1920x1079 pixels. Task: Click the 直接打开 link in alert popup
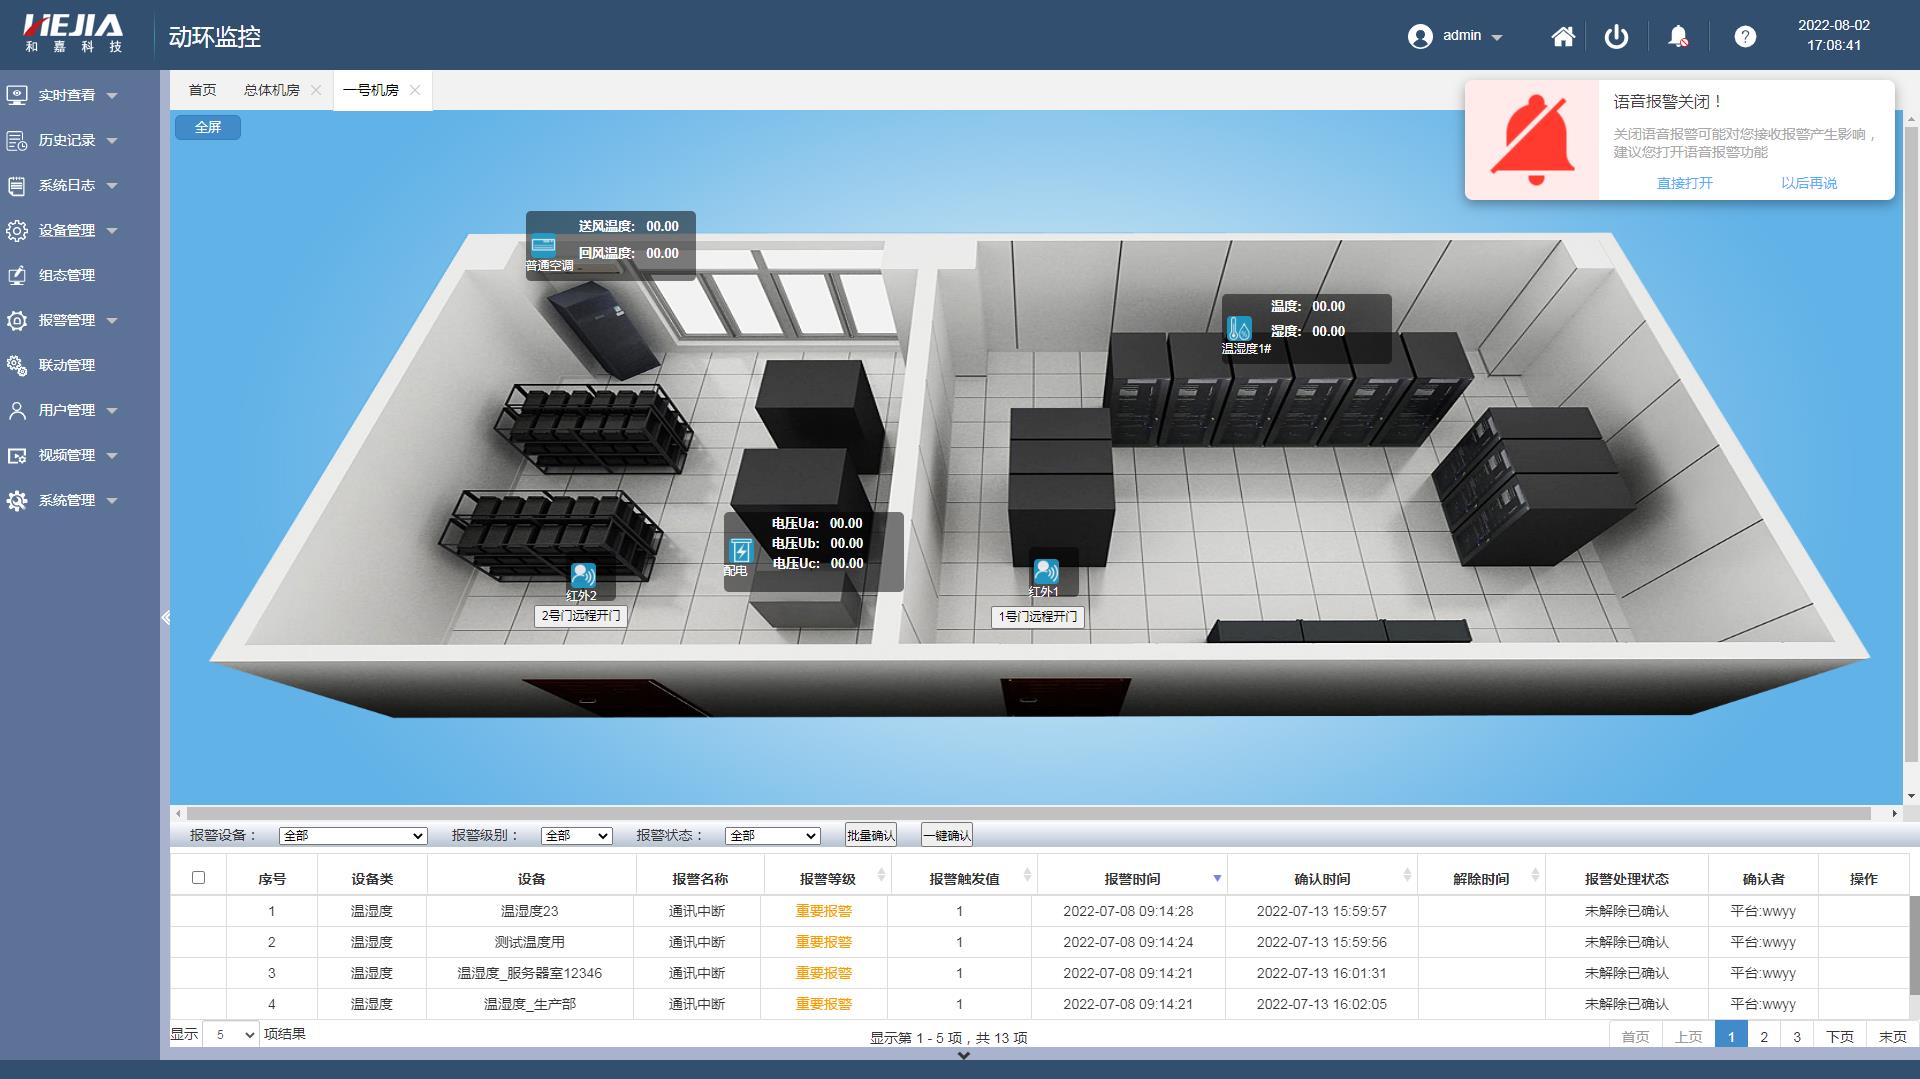pos(1684,183)
